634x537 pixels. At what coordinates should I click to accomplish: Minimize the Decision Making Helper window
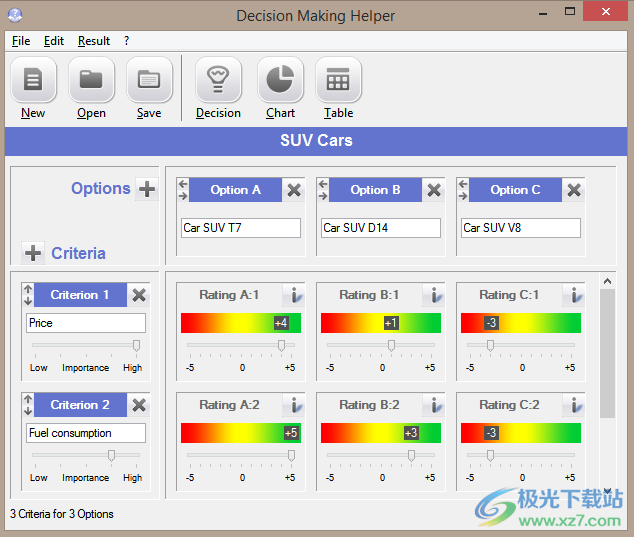[x=543, y=13]
